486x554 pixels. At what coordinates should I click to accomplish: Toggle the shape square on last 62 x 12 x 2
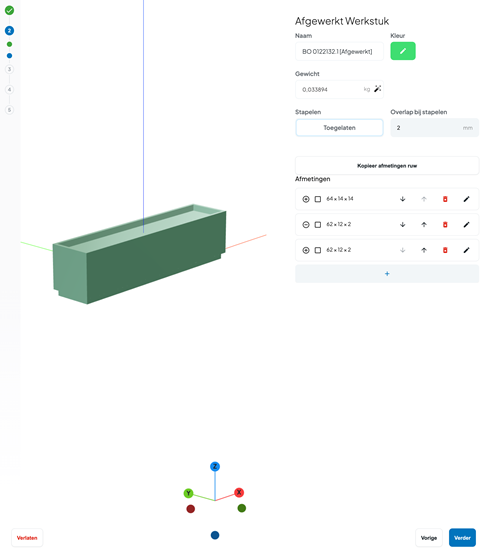click(318, 250)
